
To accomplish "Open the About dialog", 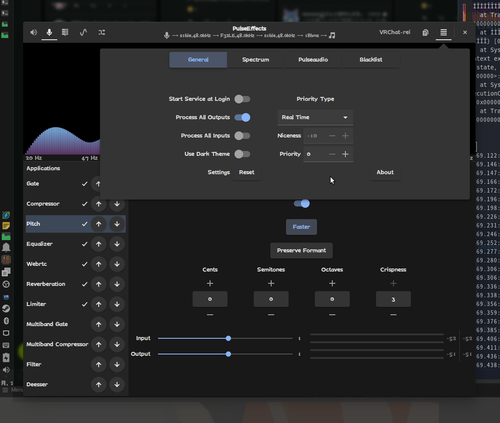I will pyautogui.click(x=385, y=172).
